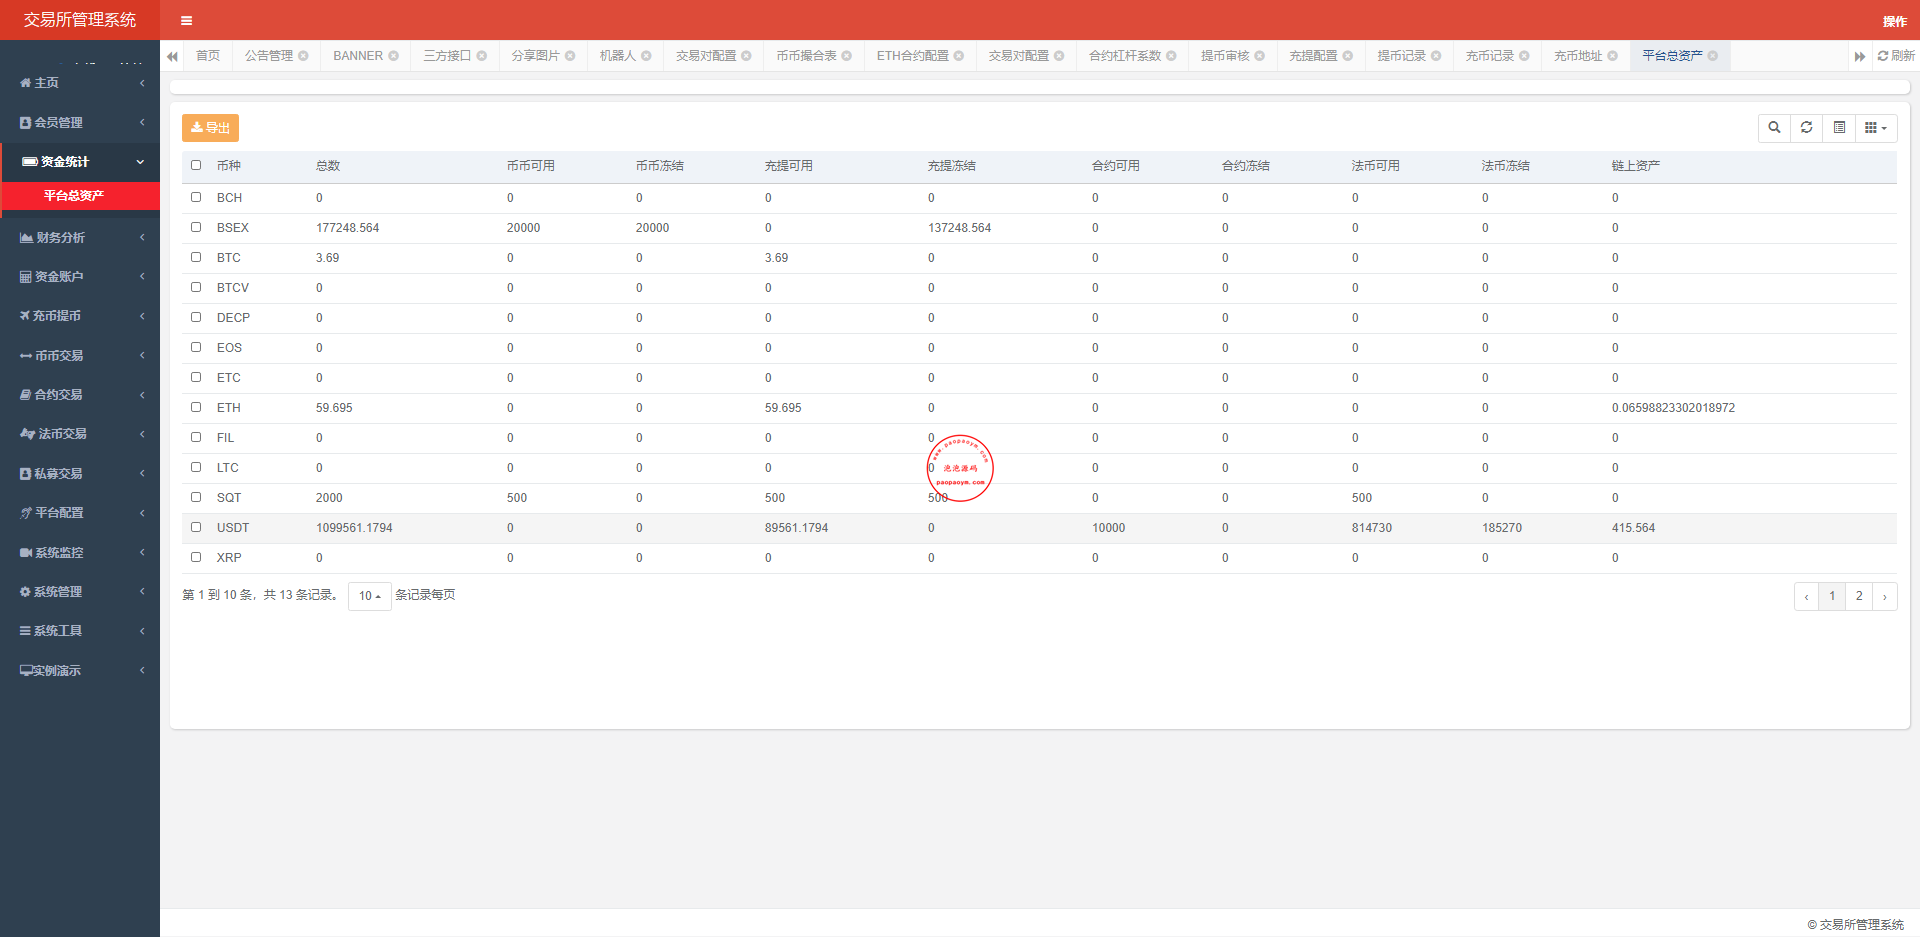Image resolution: width=1920 pixels, height=937 pixels.
Task: Toggle the table card view icon
Action: click(1839, 128)
